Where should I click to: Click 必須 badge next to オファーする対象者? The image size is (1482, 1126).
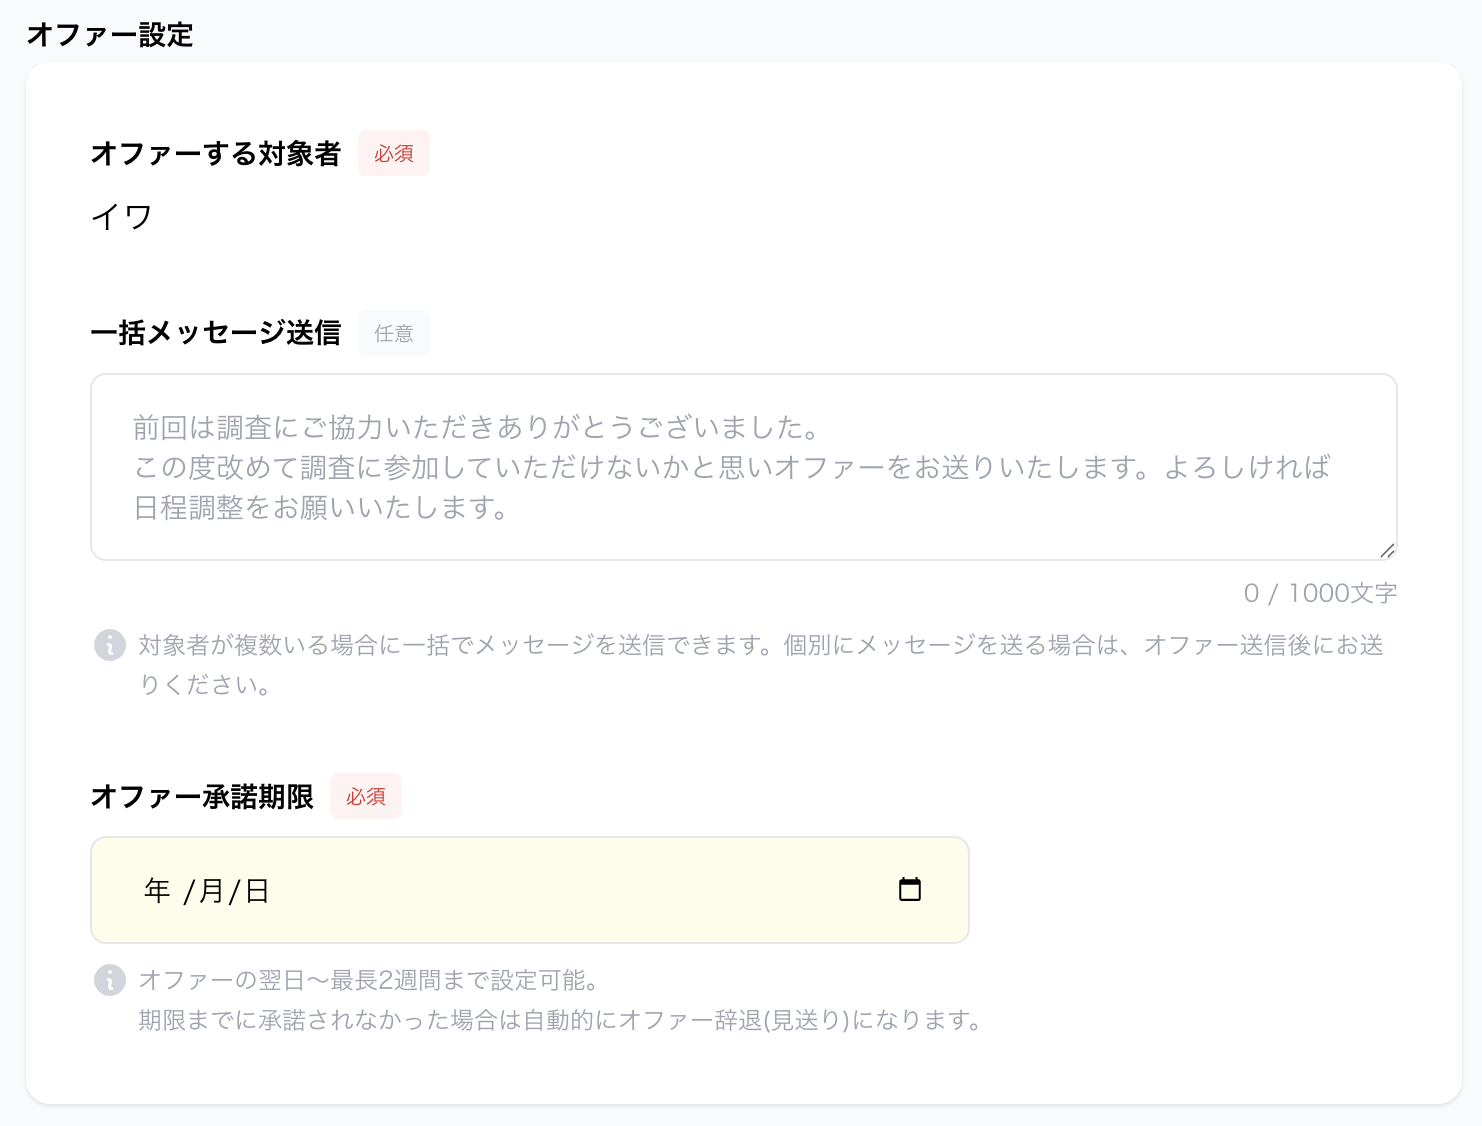coord(394,153)
